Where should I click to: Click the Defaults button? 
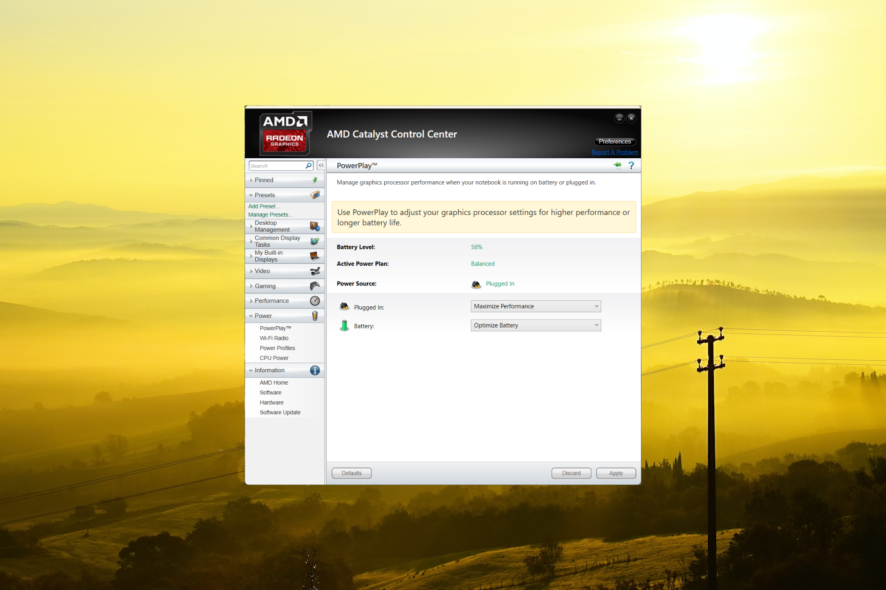(351, 473)
